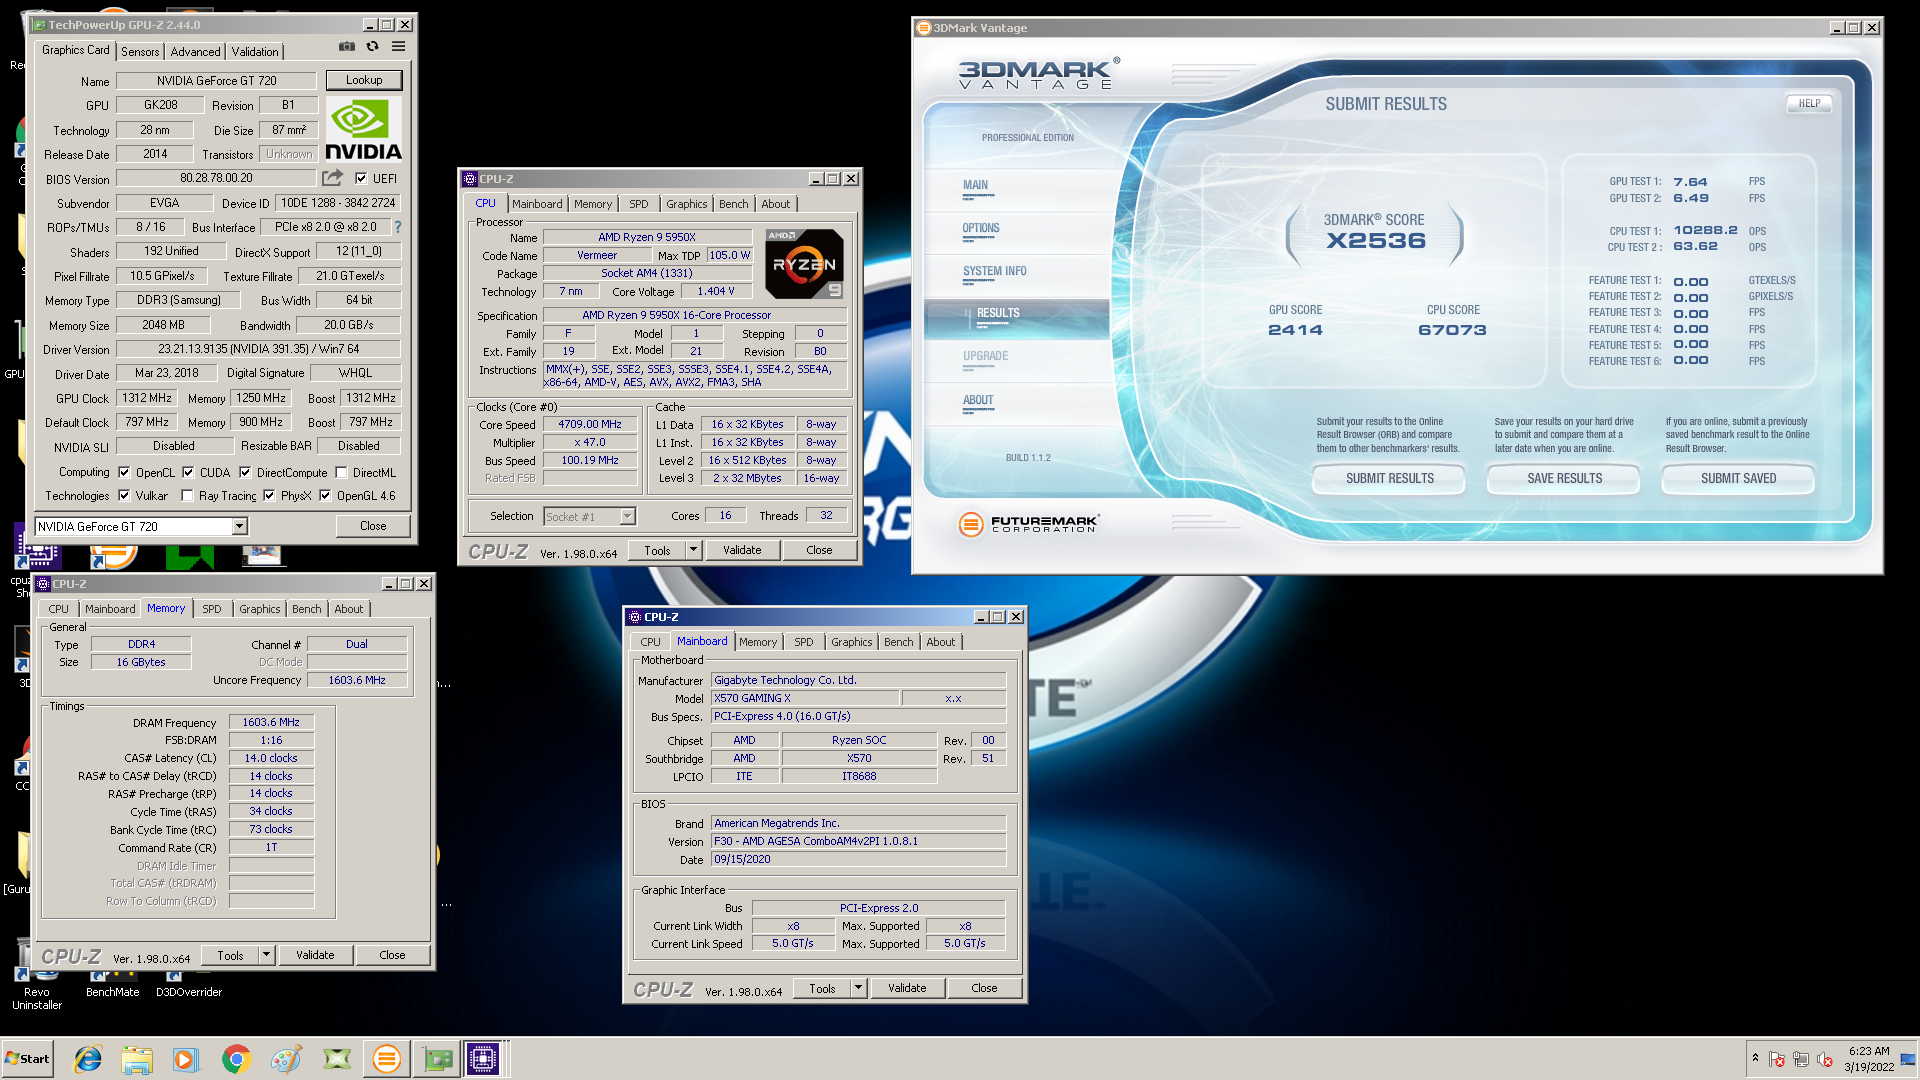Viewport: 1920px width, 1080px height.
Task: Toggle the Vulkan technologies checkbox
Action: pos(124,496)
